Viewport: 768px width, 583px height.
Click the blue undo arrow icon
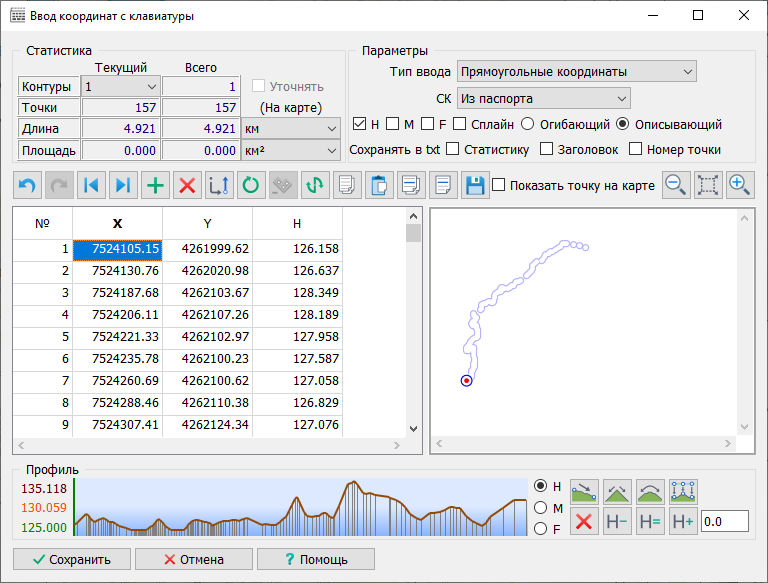pos(27,185)
